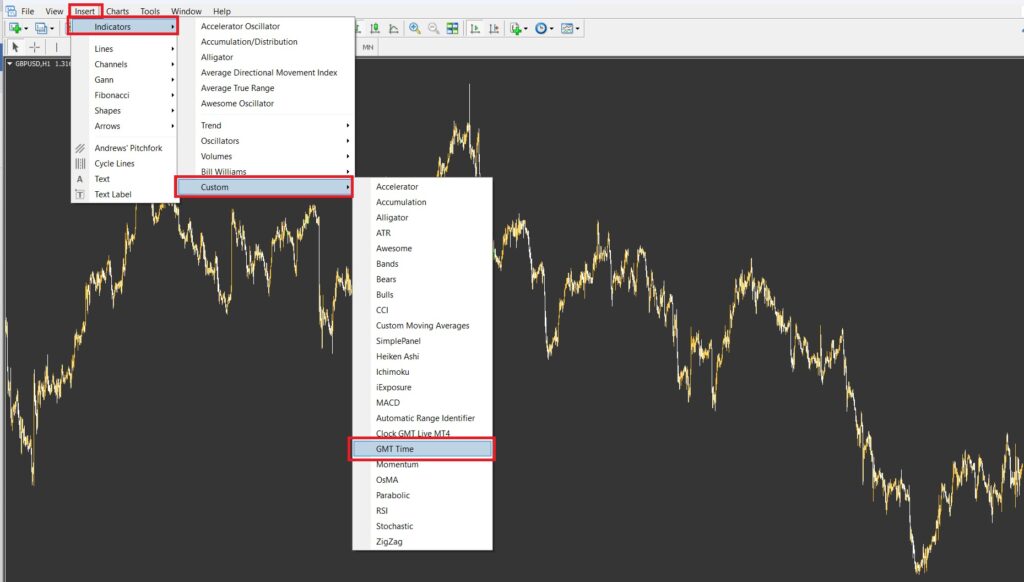Select the crosshair tool
This screenshot has width=1024, height=582.
(x=35, y=47)
